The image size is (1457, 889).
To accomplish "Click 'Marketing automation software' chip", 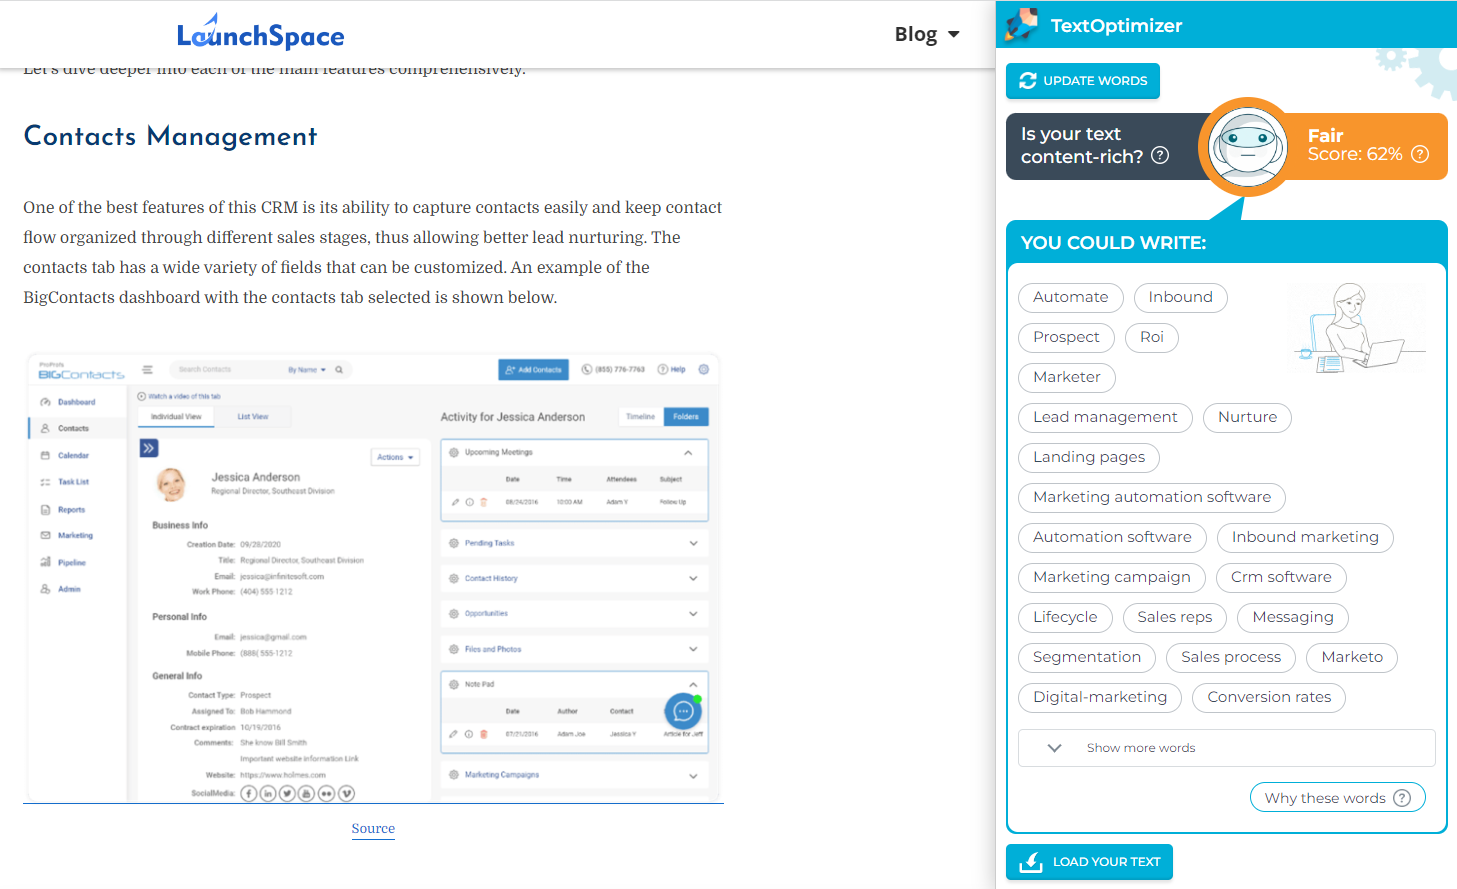I will [x=1152, y=497].
